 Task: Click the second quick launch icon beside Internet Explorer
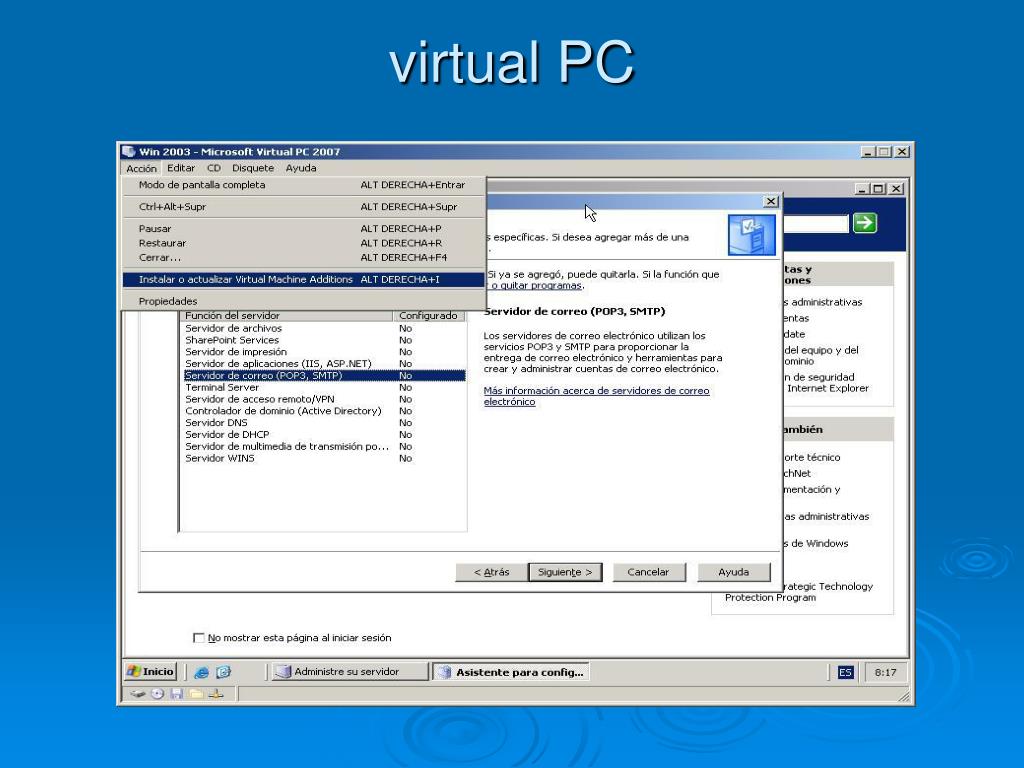pyautogui.click(x=223, y=672)
